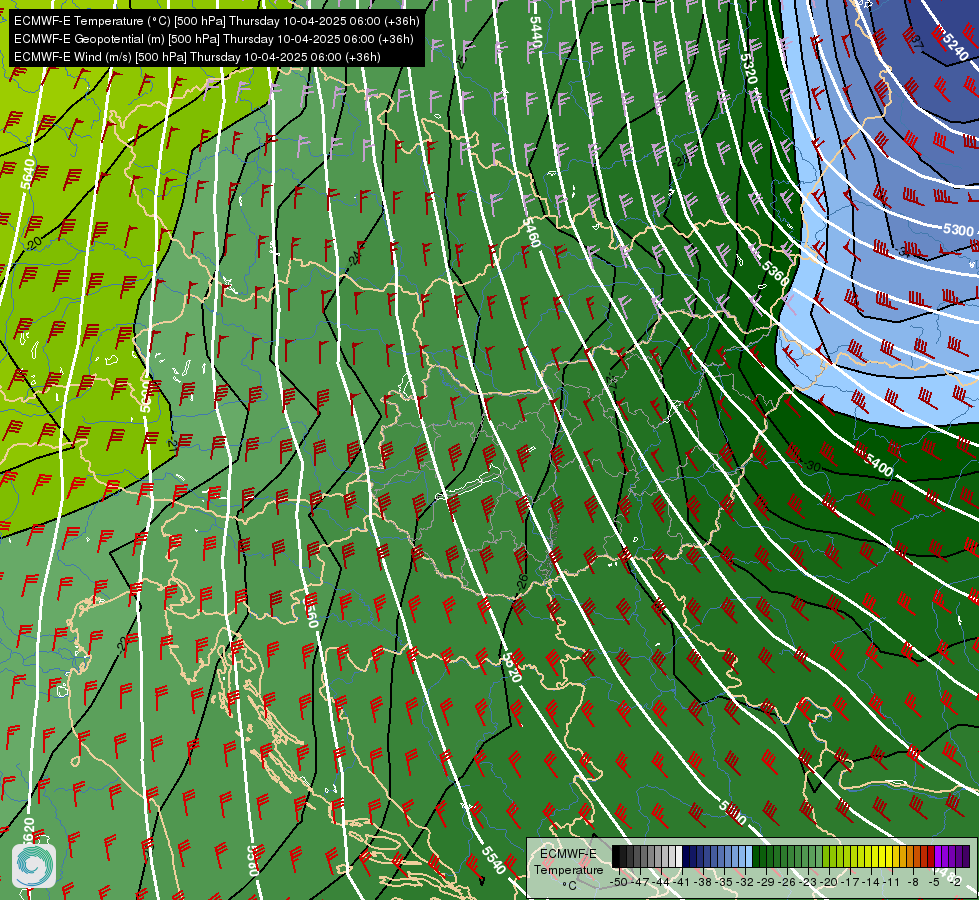Click the 5640 geopotential contour label

tap(27, 174)
